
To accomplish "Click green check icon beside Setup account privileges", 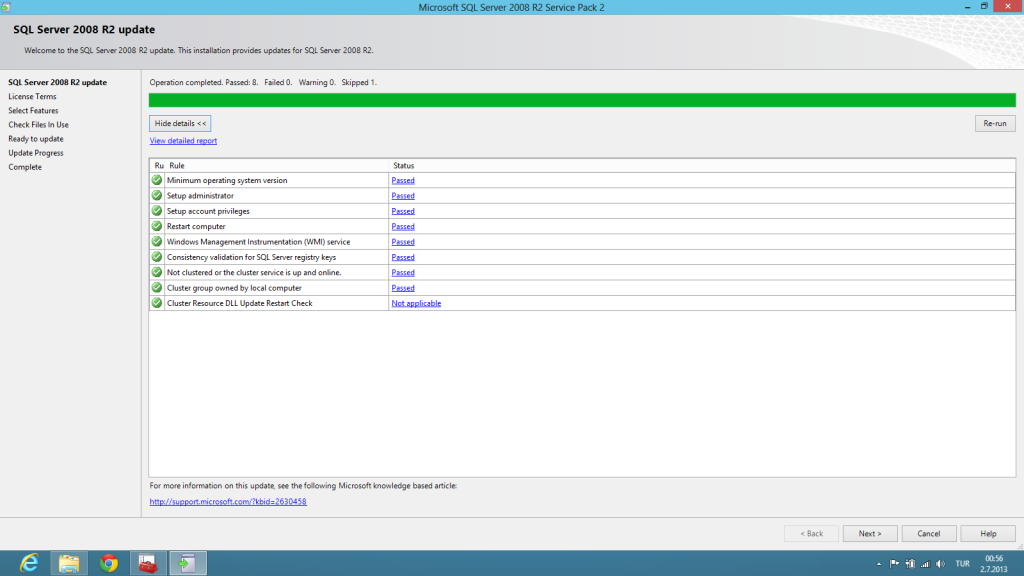I will [157, 210].
